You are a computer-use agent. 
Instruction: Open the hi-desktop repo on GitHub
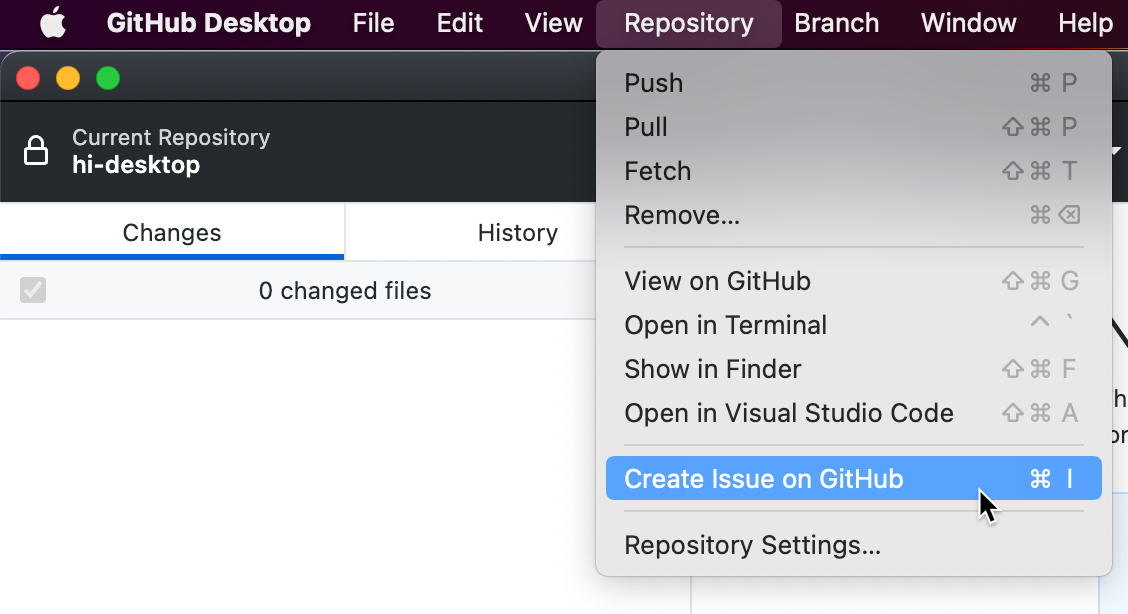click(716, 281)
